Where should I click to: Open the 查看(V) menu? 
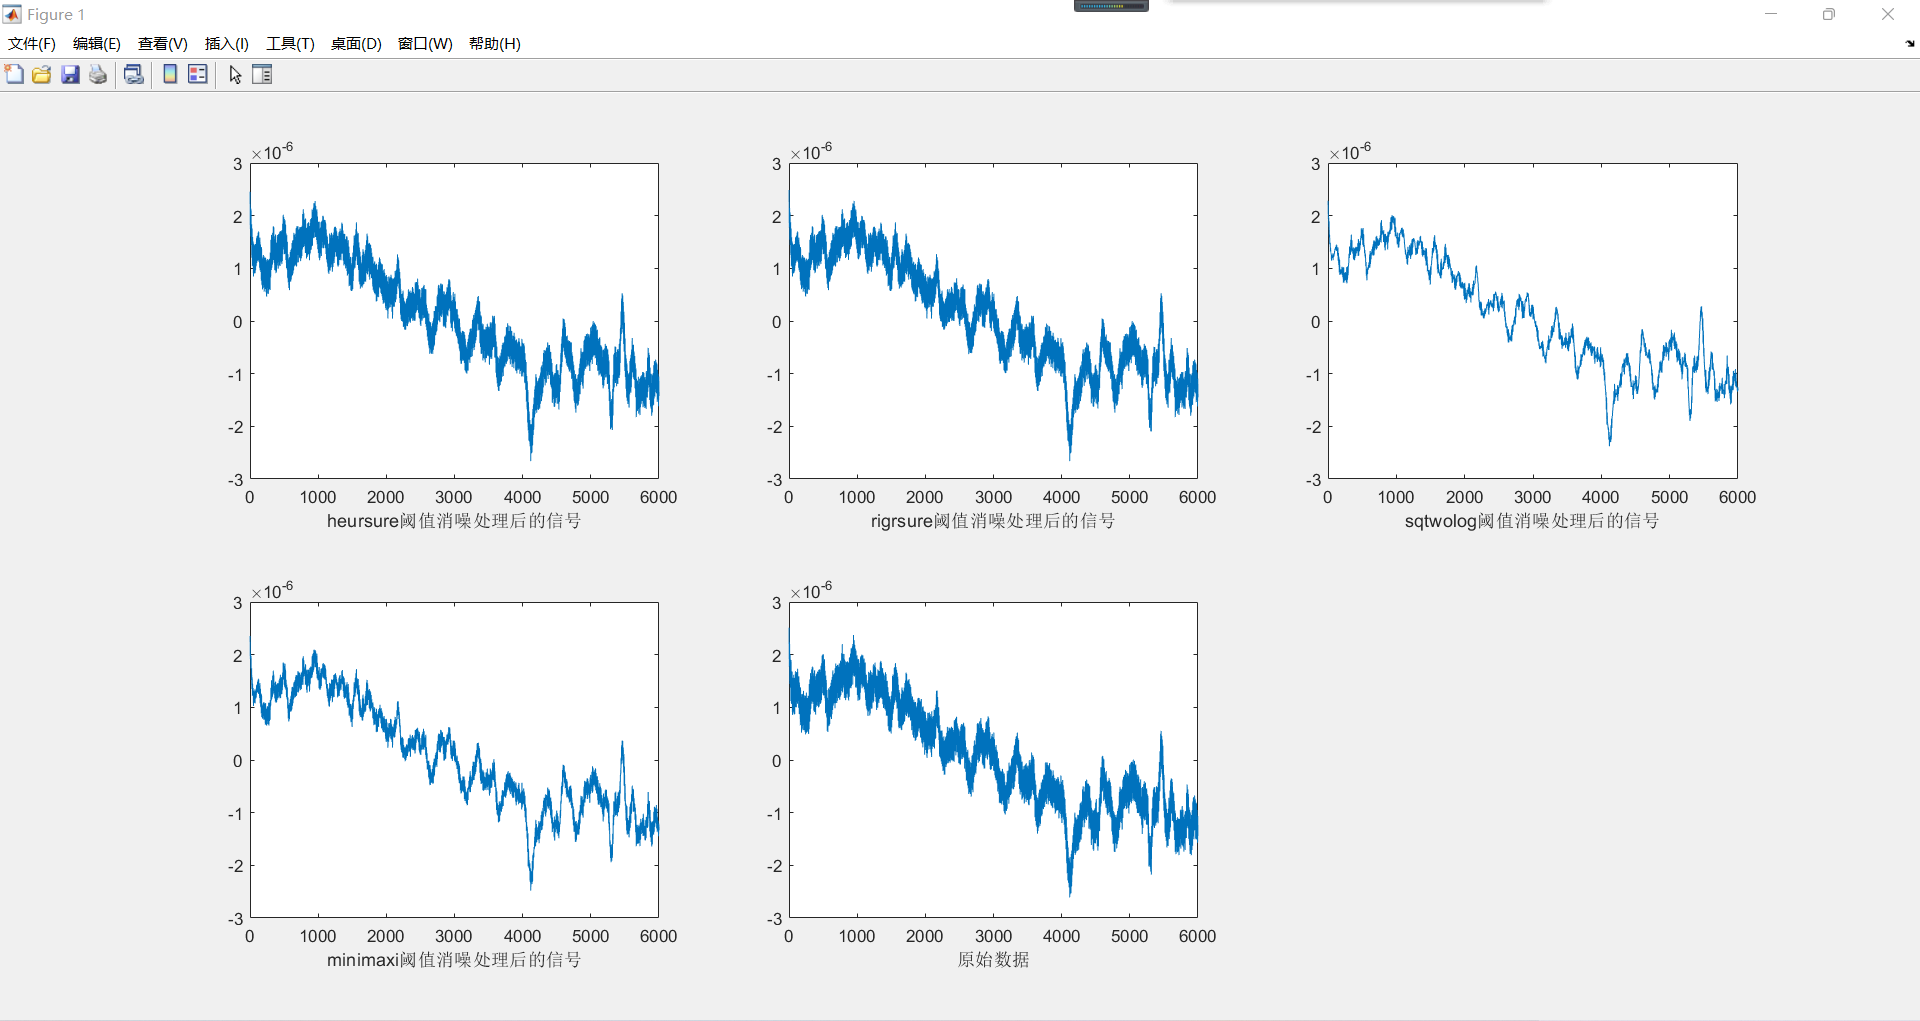[x=163, y=43]
